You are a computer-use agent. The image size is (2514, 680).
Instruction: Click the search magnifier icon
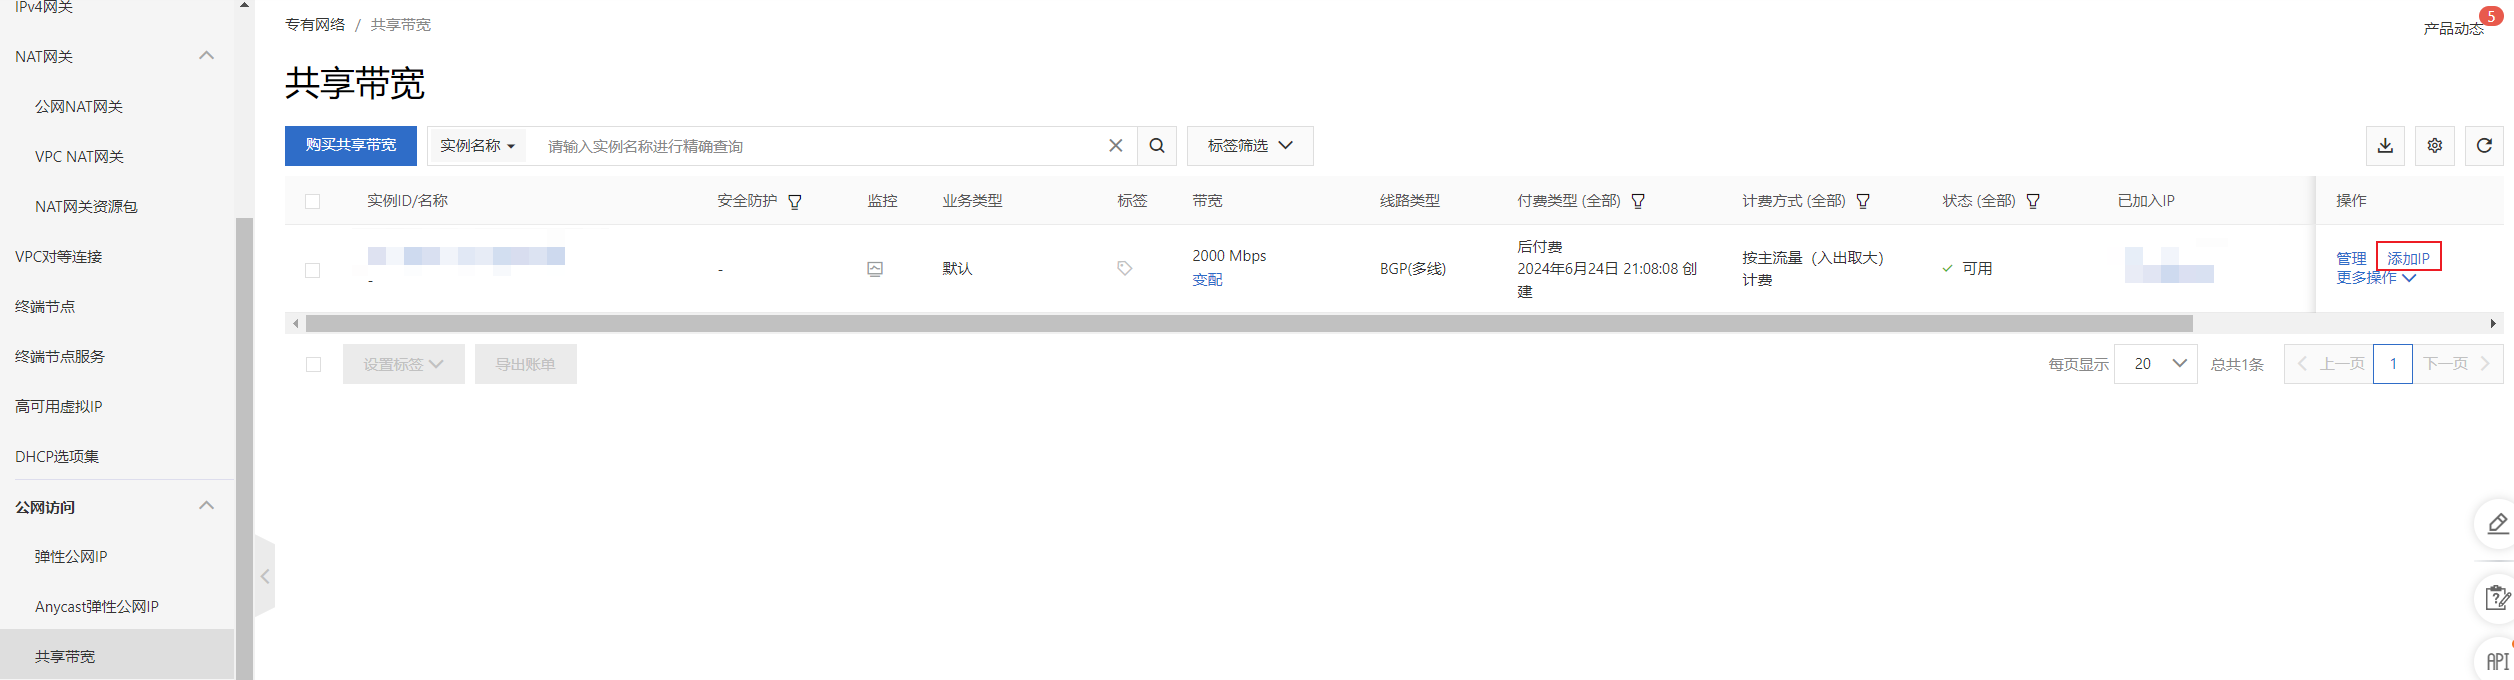click(x=1156, y=146)
